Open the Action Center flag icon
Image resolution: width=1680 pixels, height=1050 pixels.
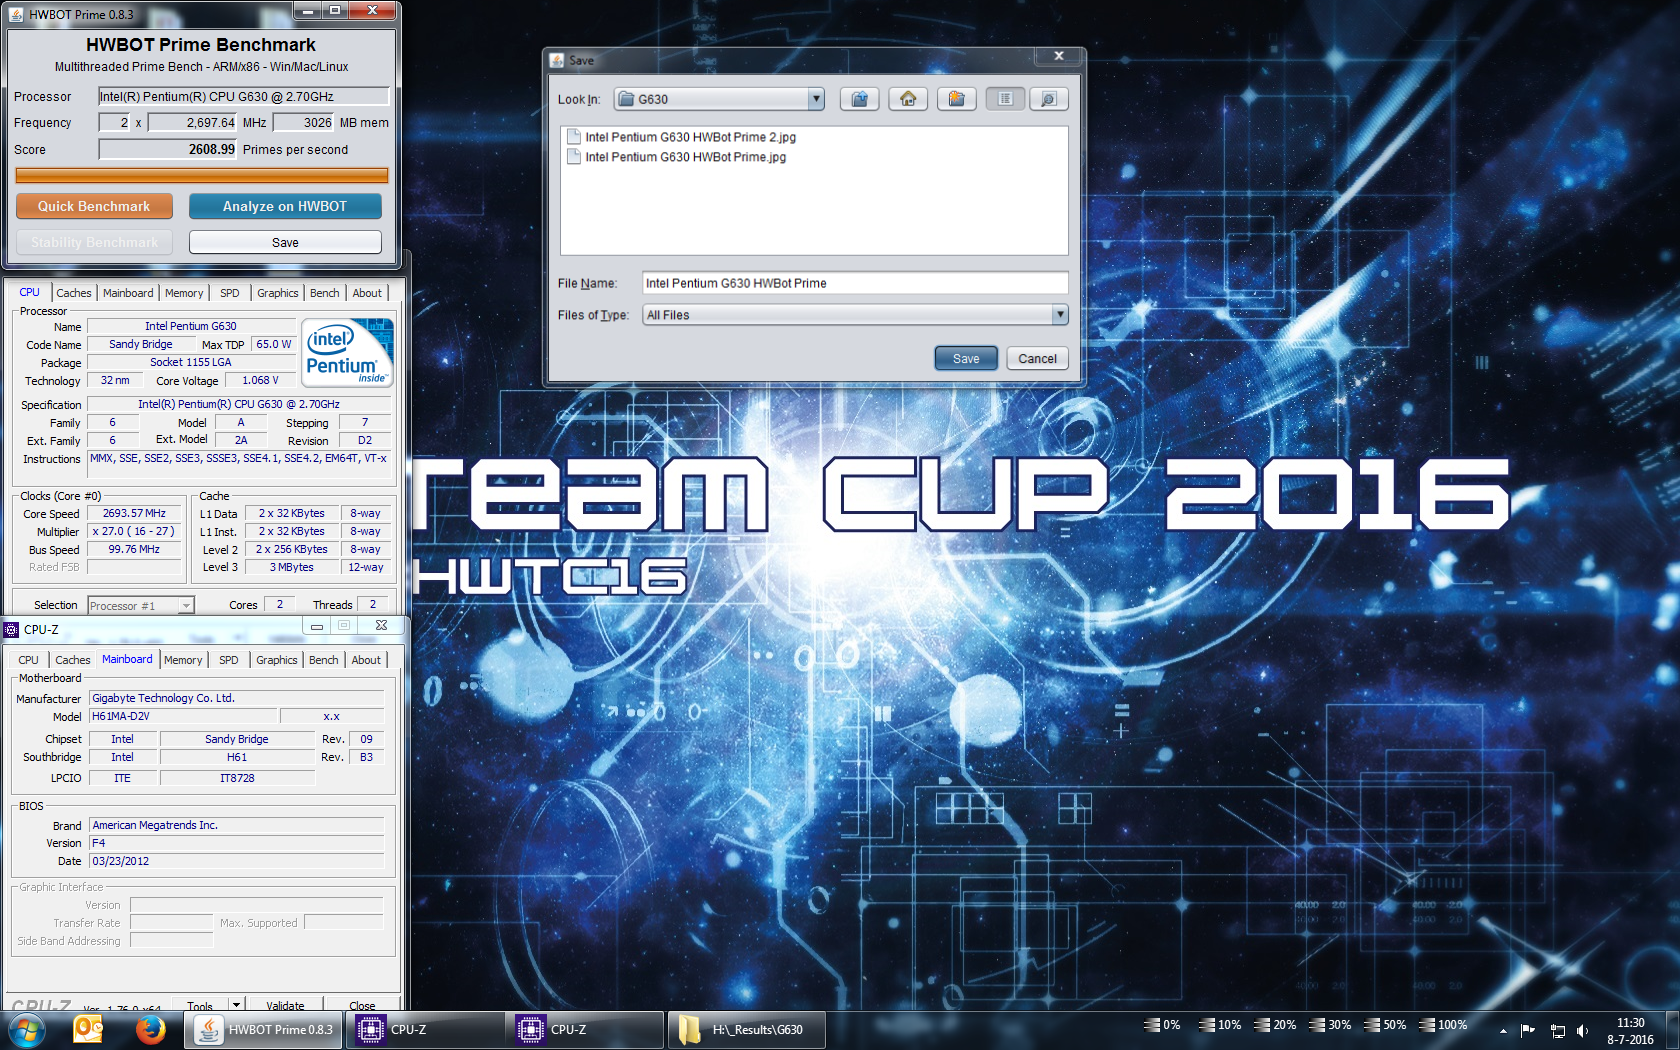point(1528,1030)
